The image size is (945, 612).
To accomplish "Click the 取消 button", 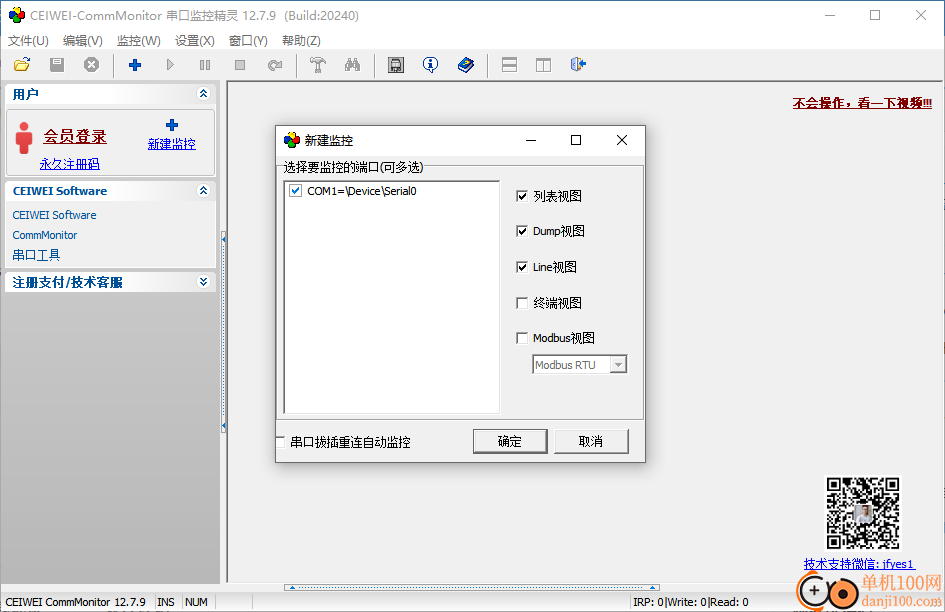I will 591,441.
